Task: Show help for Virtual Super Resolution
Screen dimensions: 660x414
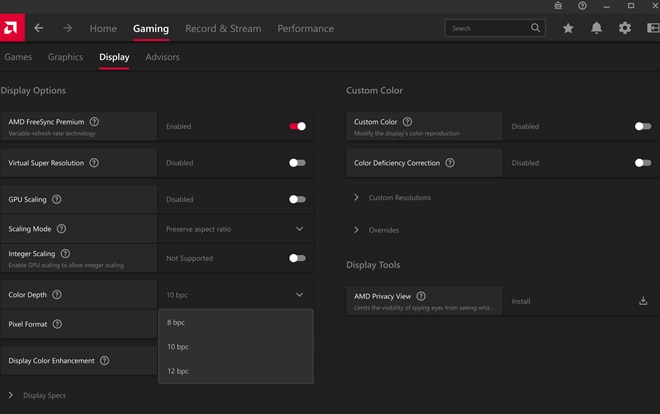Action: pyautogui.click(x=94, y=163)
